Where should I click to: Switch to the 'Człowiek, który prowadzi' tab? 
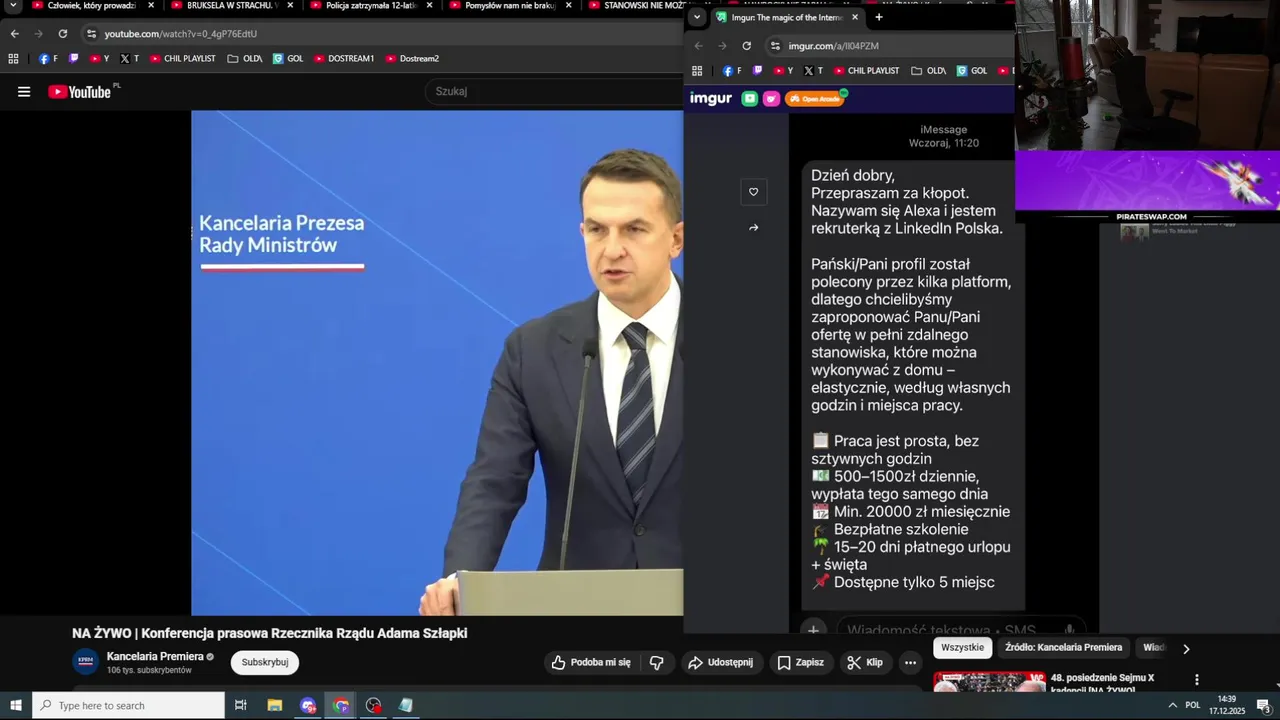(x=91, y=6)
